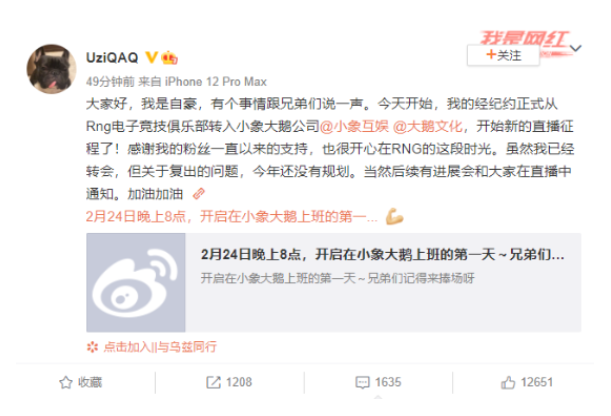Click the crown membership badge icon
This screenshot has height=416, width=611.
point(169,58)
